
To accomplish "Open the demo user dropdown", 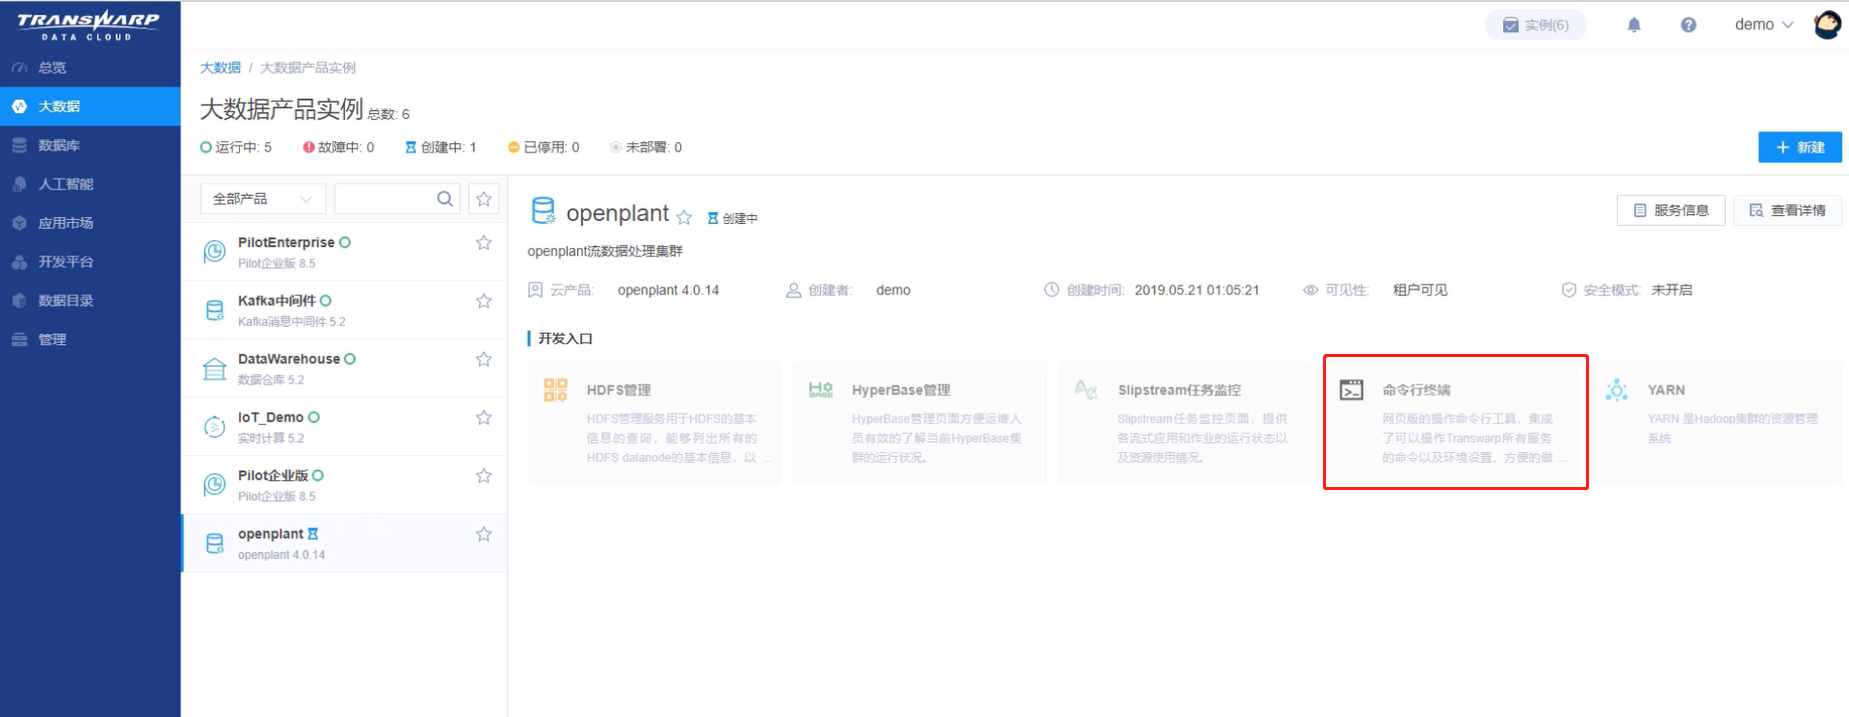I will pos(1764,24).
